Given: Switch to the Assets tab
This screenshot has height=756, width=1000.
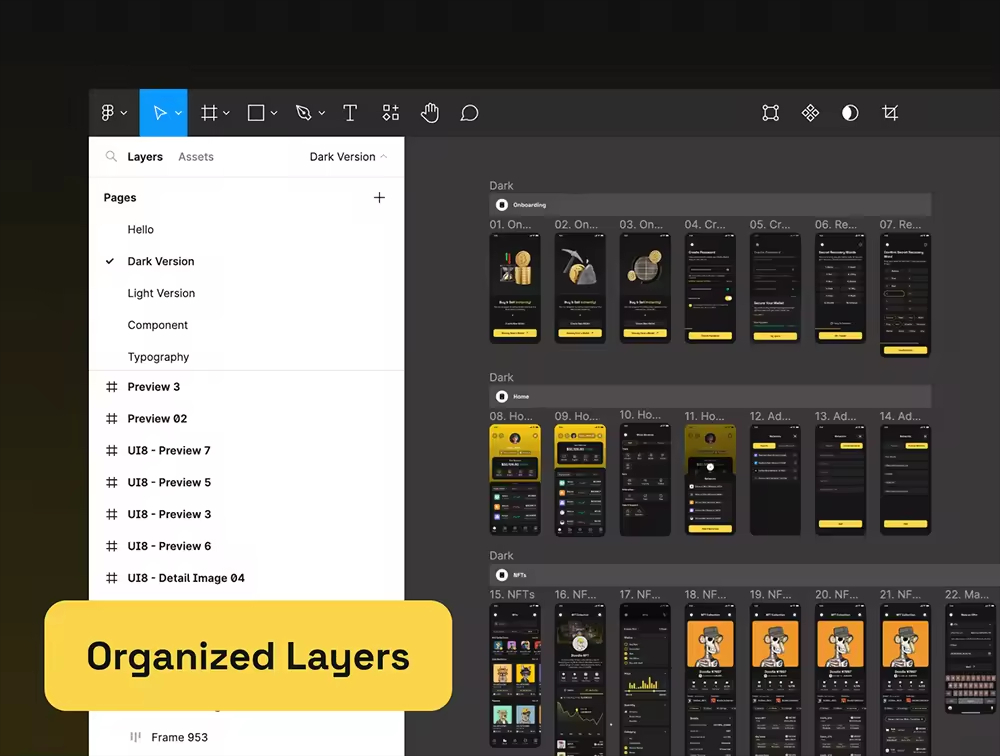Looking at the screenshot, I should [x=196, y=157].
